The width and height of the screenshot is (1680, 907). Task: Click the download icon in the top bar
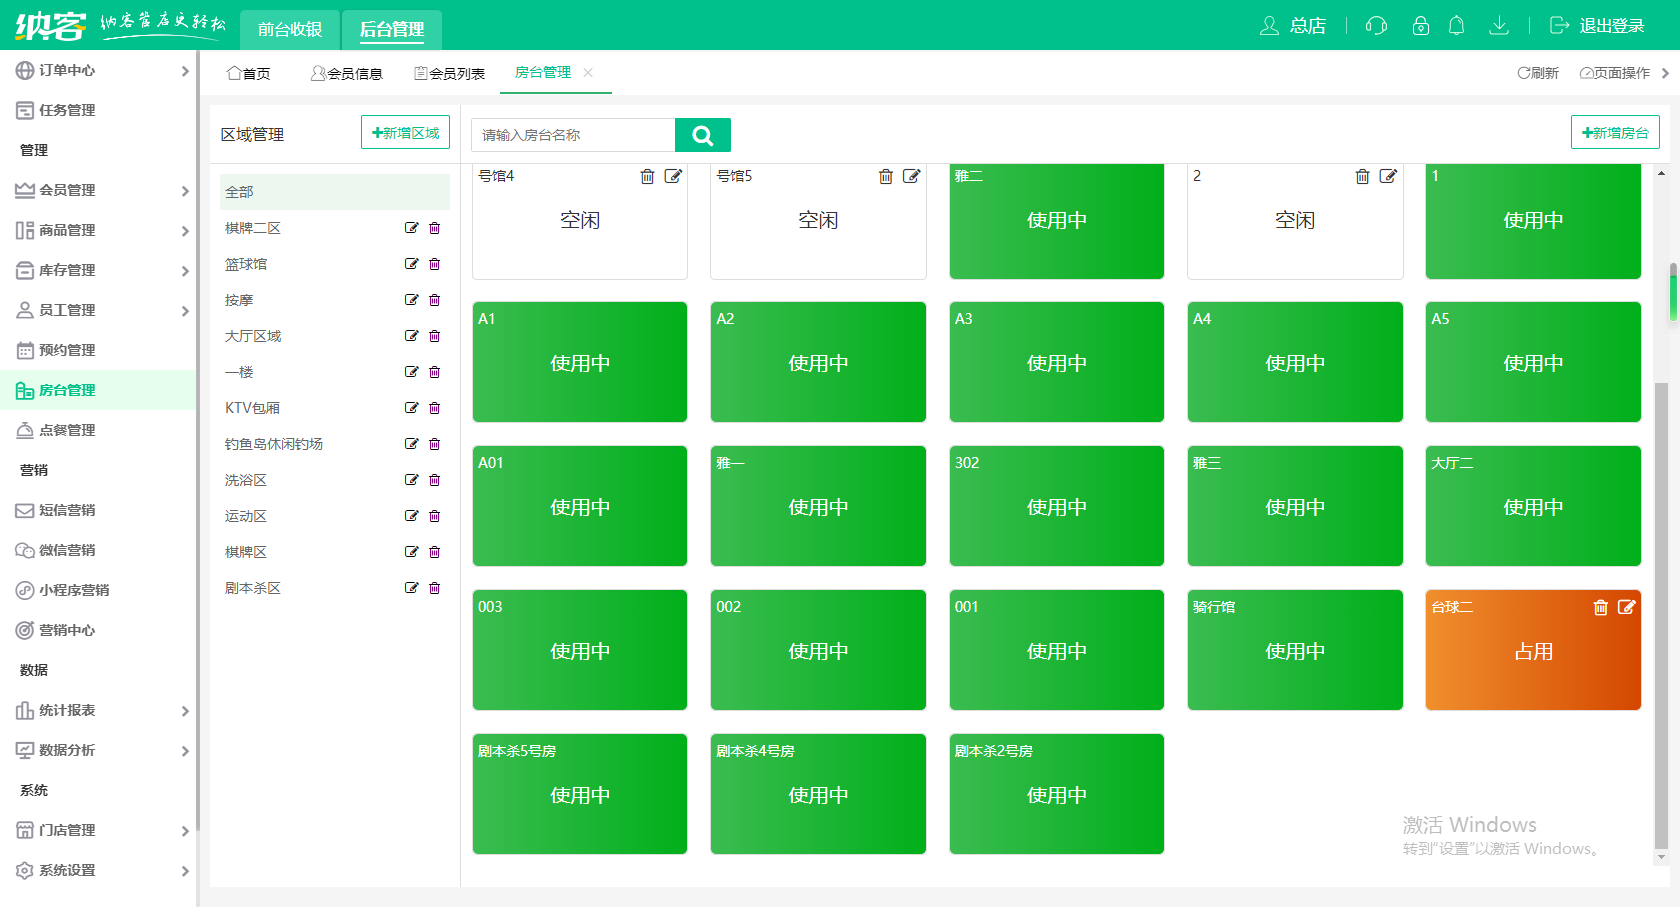tap(1499, 26)
